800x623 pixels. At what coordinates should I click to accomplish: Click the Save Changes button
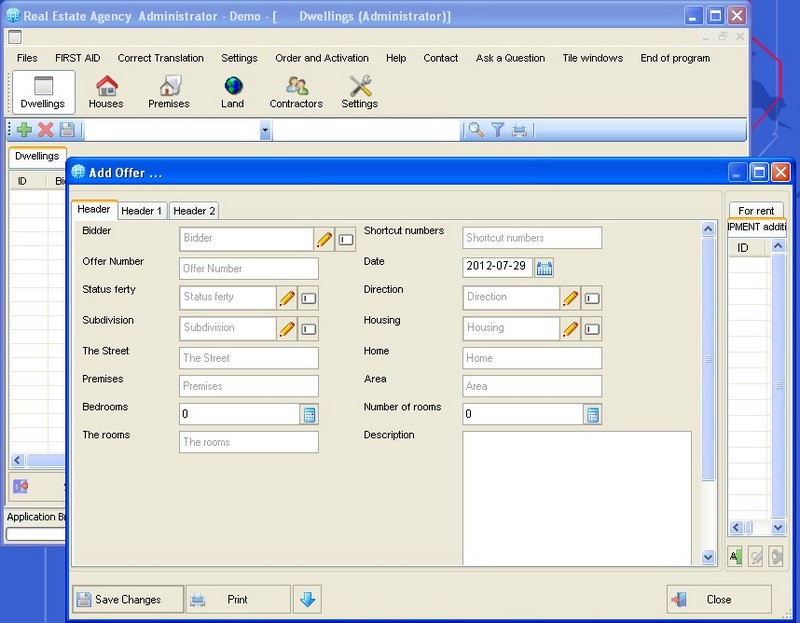(128, 600)
